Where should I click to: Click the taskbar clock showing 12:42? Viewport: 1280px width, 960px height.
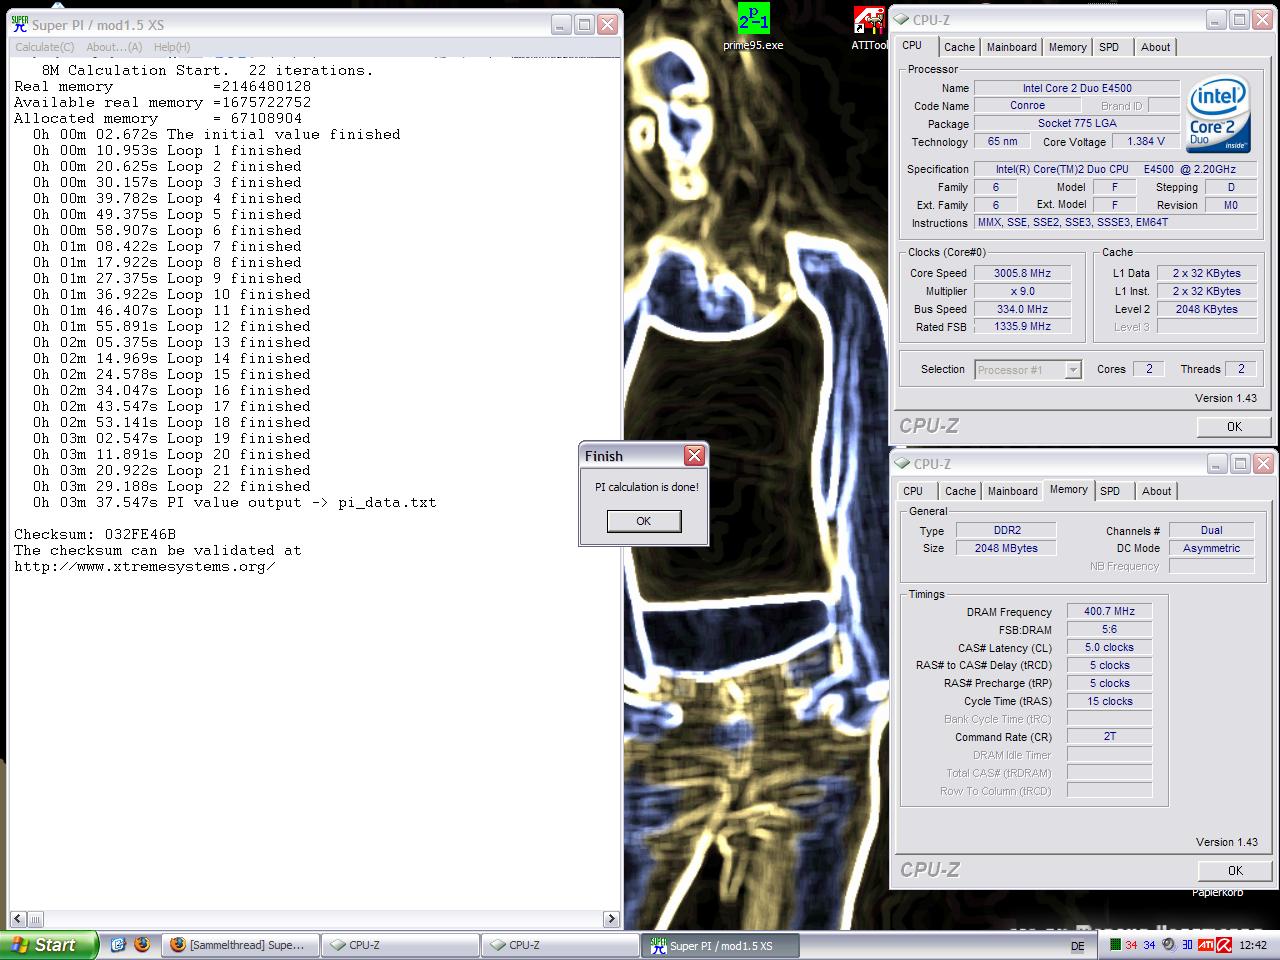[x=1253, y=945]
